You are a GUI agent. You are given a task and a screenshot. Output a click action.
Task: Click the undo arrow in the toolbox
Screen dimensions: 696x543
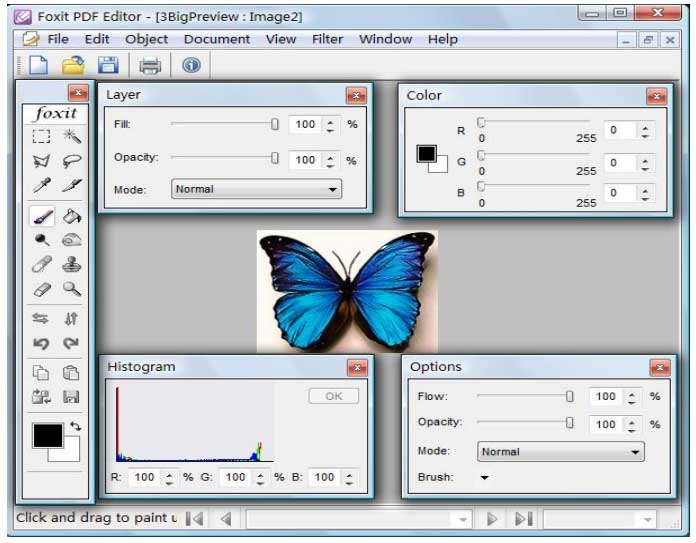click(x=41, y=343)
